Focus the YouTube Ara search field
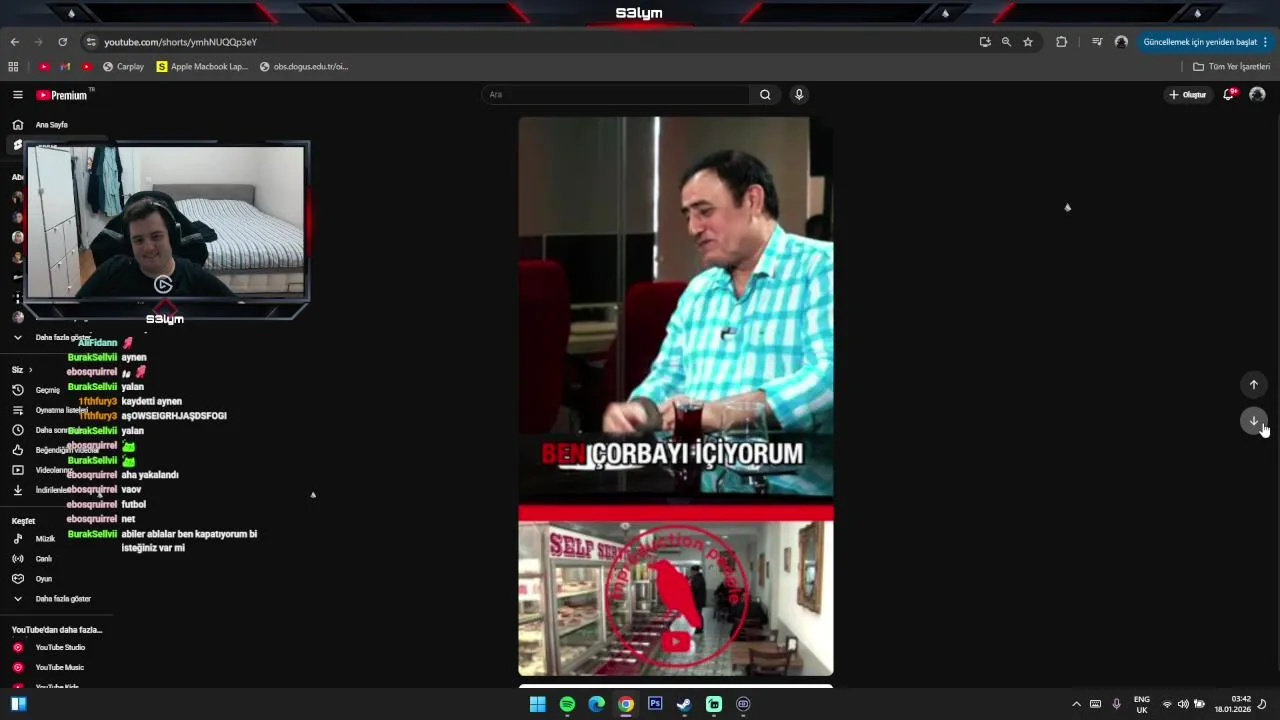Screen dimensions: 1280x720 615,95
